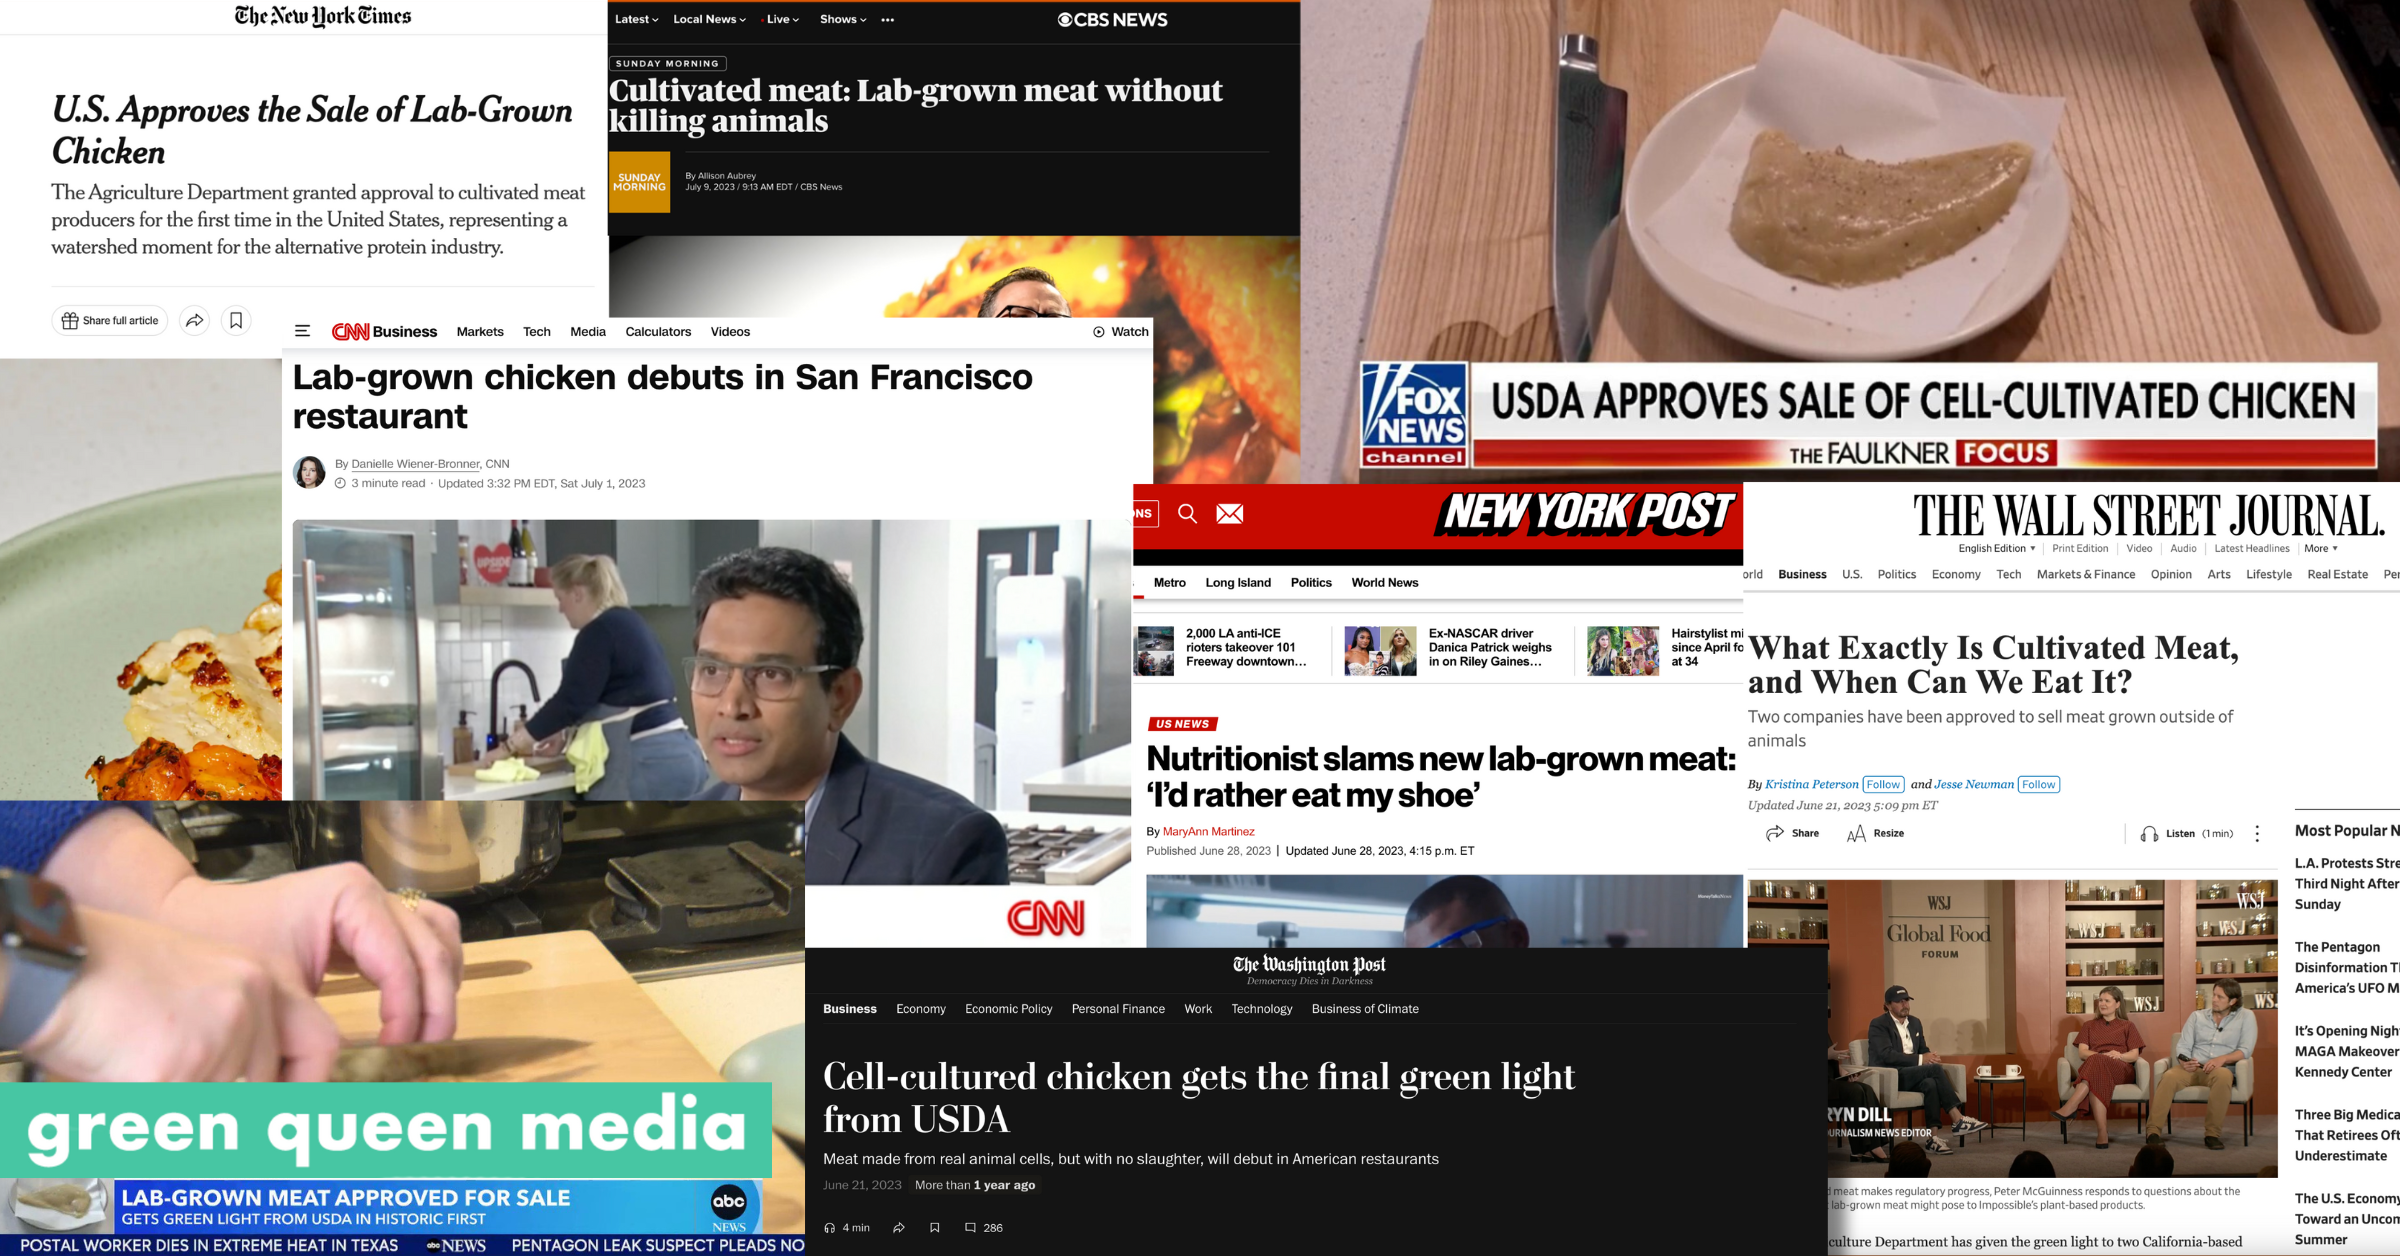Expand CBS Local News dropdown
Viewport: 2400px width, 1256px height.
[709, 19]
